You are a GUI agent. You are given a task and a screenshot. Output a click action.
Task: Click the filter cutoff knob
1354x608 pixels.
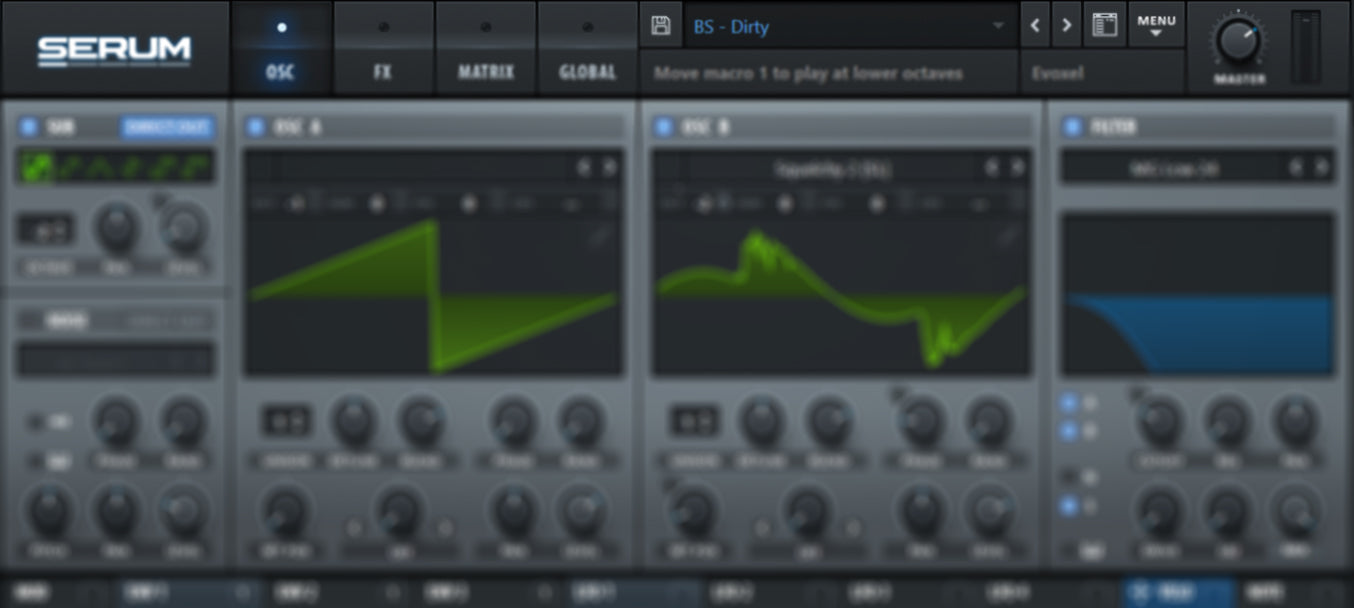[1160, 421]
